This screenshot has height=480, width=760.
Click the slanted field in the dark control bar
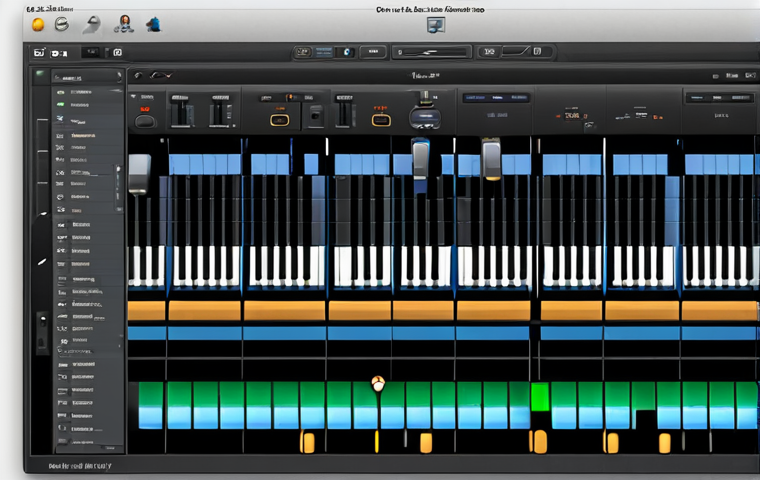(516, 51)
